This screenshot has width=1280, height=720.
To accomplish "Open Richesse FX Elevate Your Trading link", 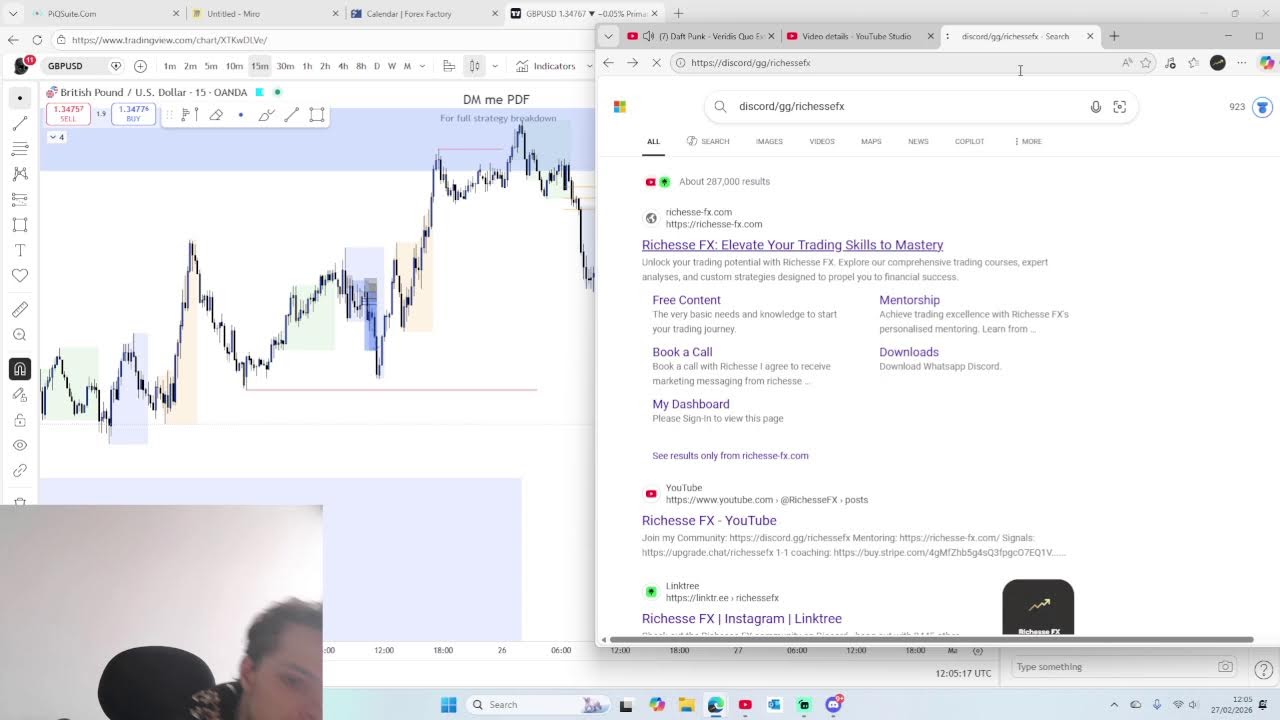I will tap(792, 245).
